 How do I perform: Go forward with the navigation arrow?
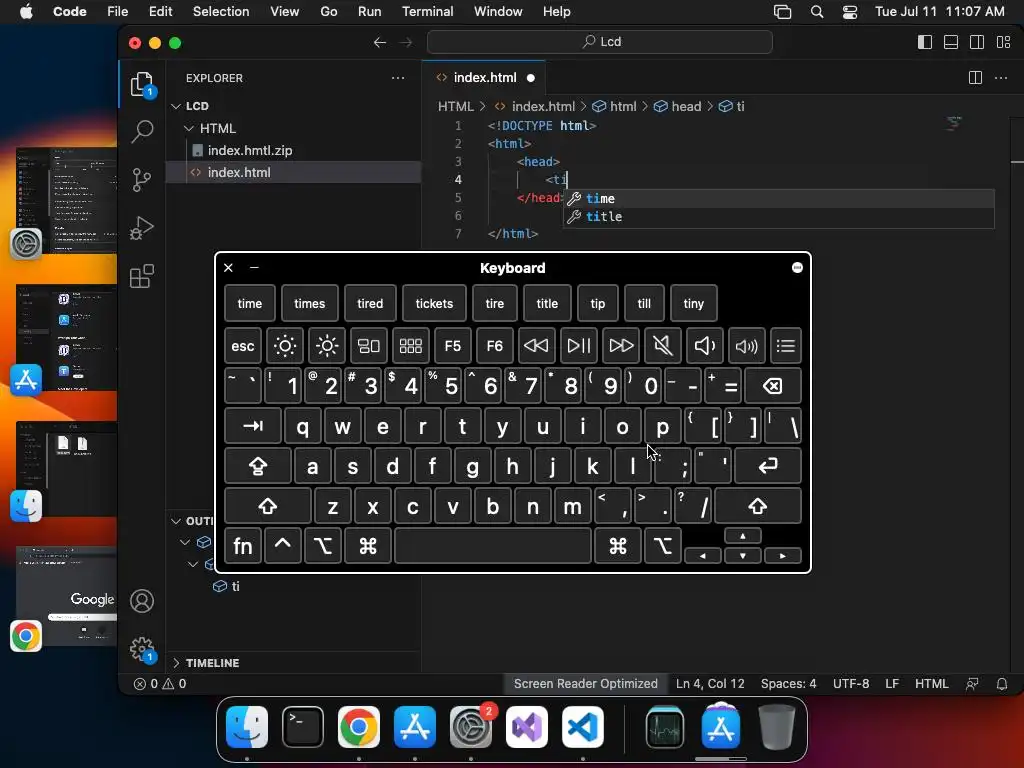406,42
